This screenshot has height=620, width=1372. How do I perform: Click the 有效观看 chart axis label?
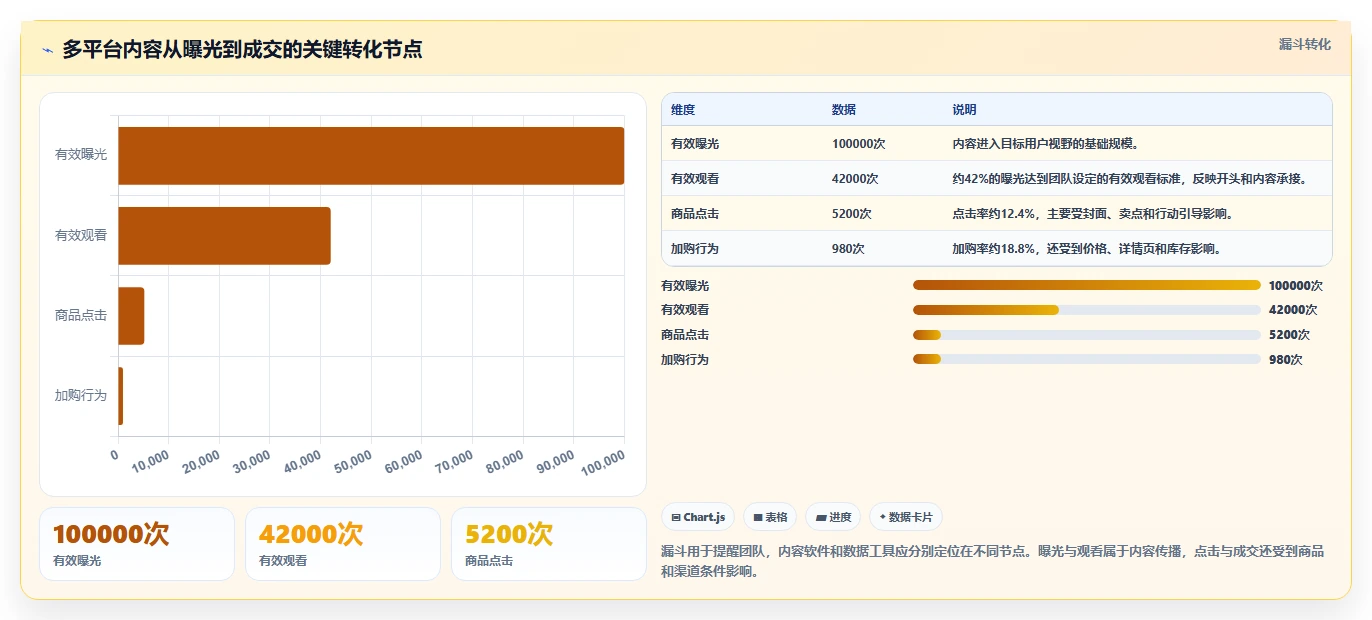[x=81, y=236]
